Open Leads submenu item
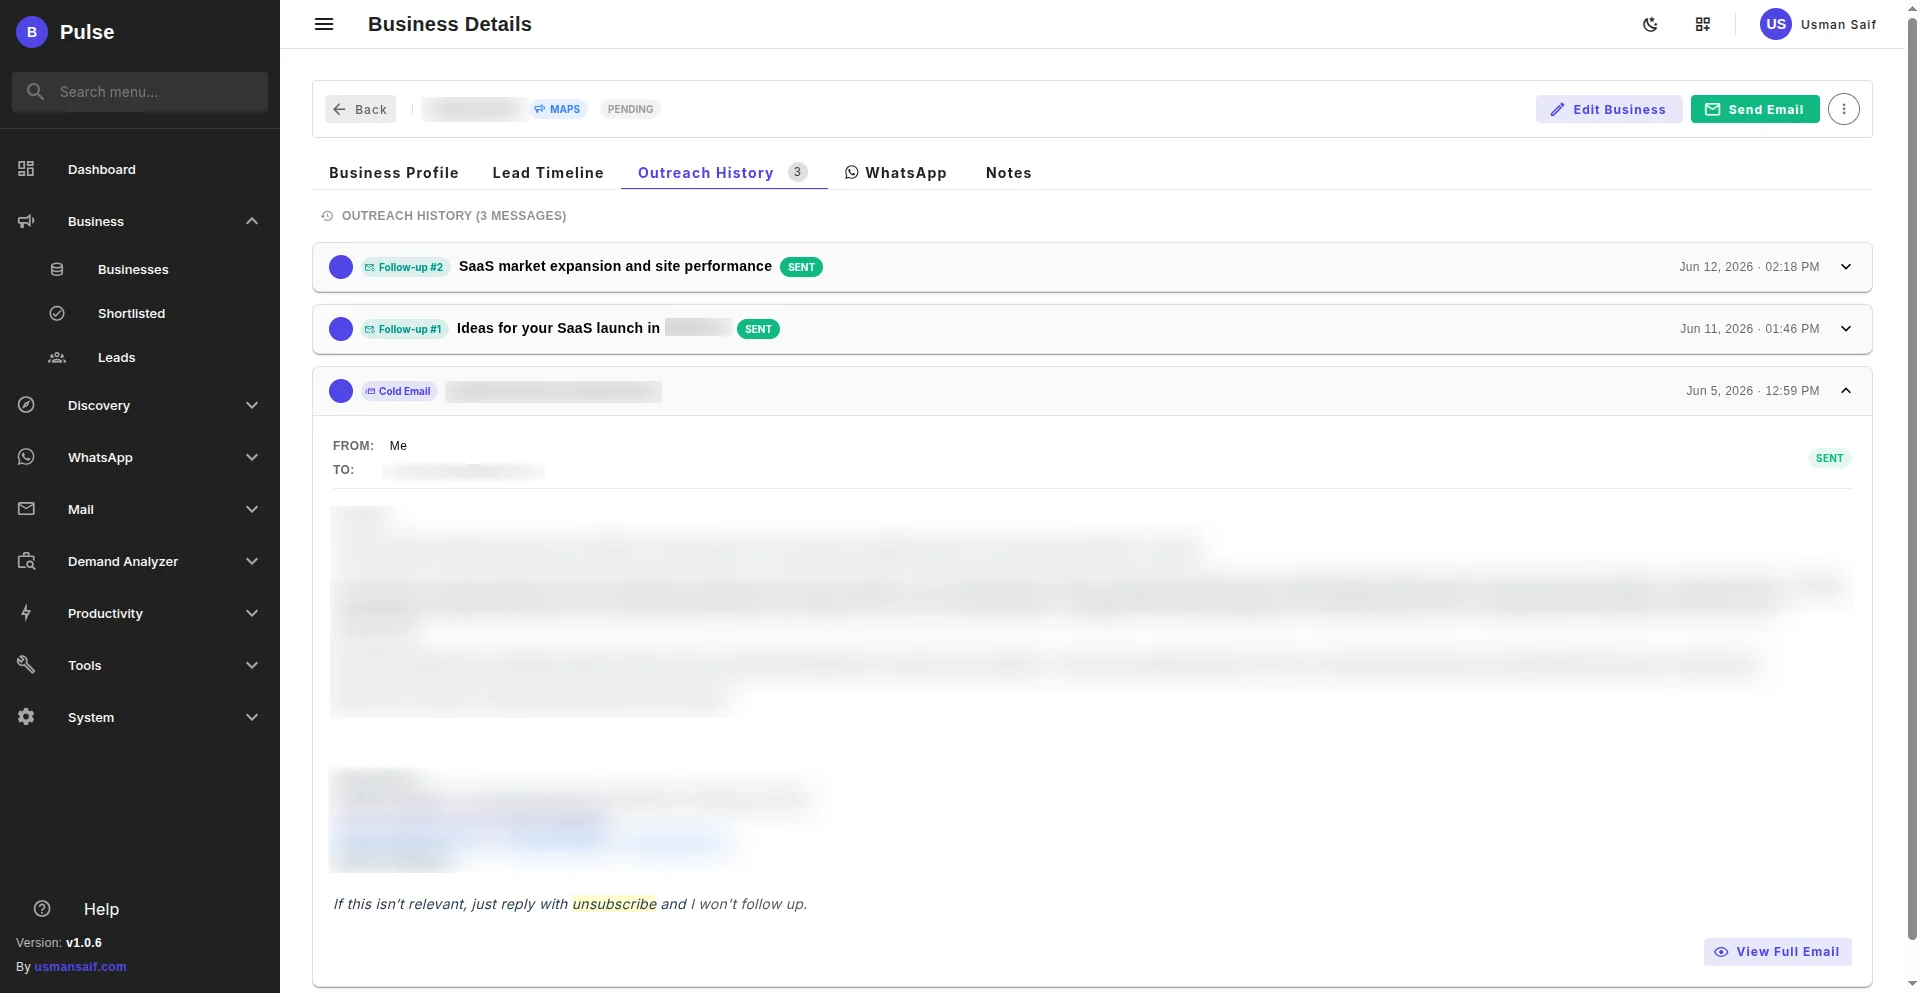 pos(140,357)
